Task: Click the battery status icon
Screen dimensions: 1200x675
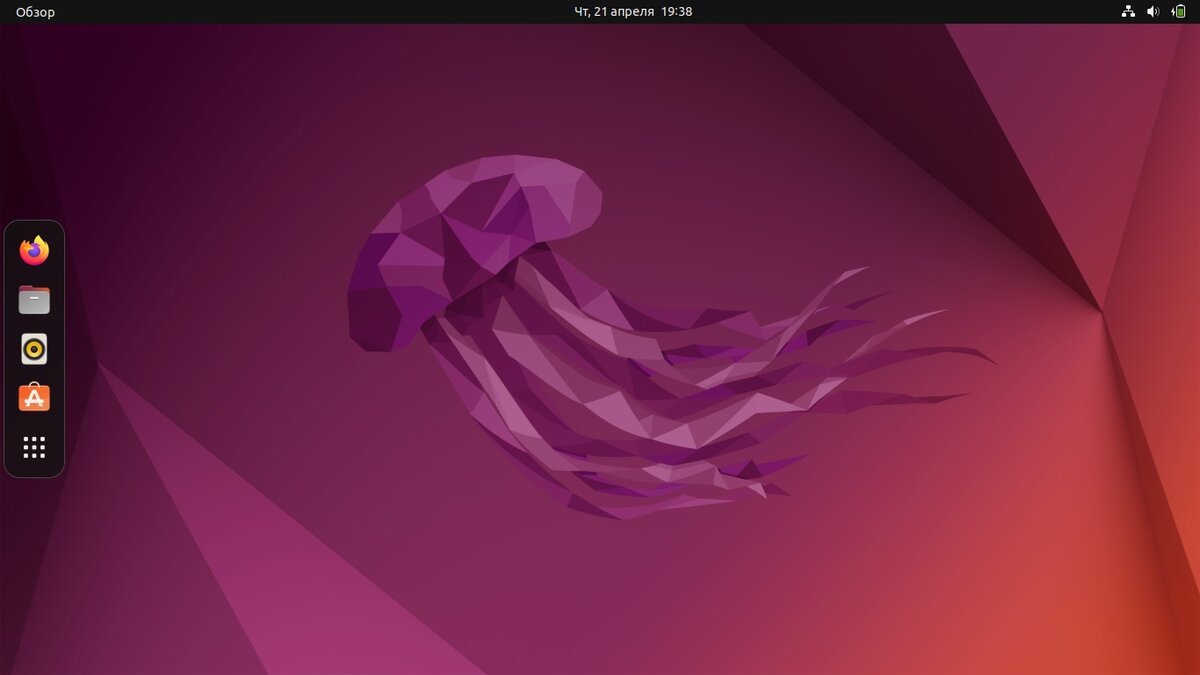Action: tap(1179, 12)
